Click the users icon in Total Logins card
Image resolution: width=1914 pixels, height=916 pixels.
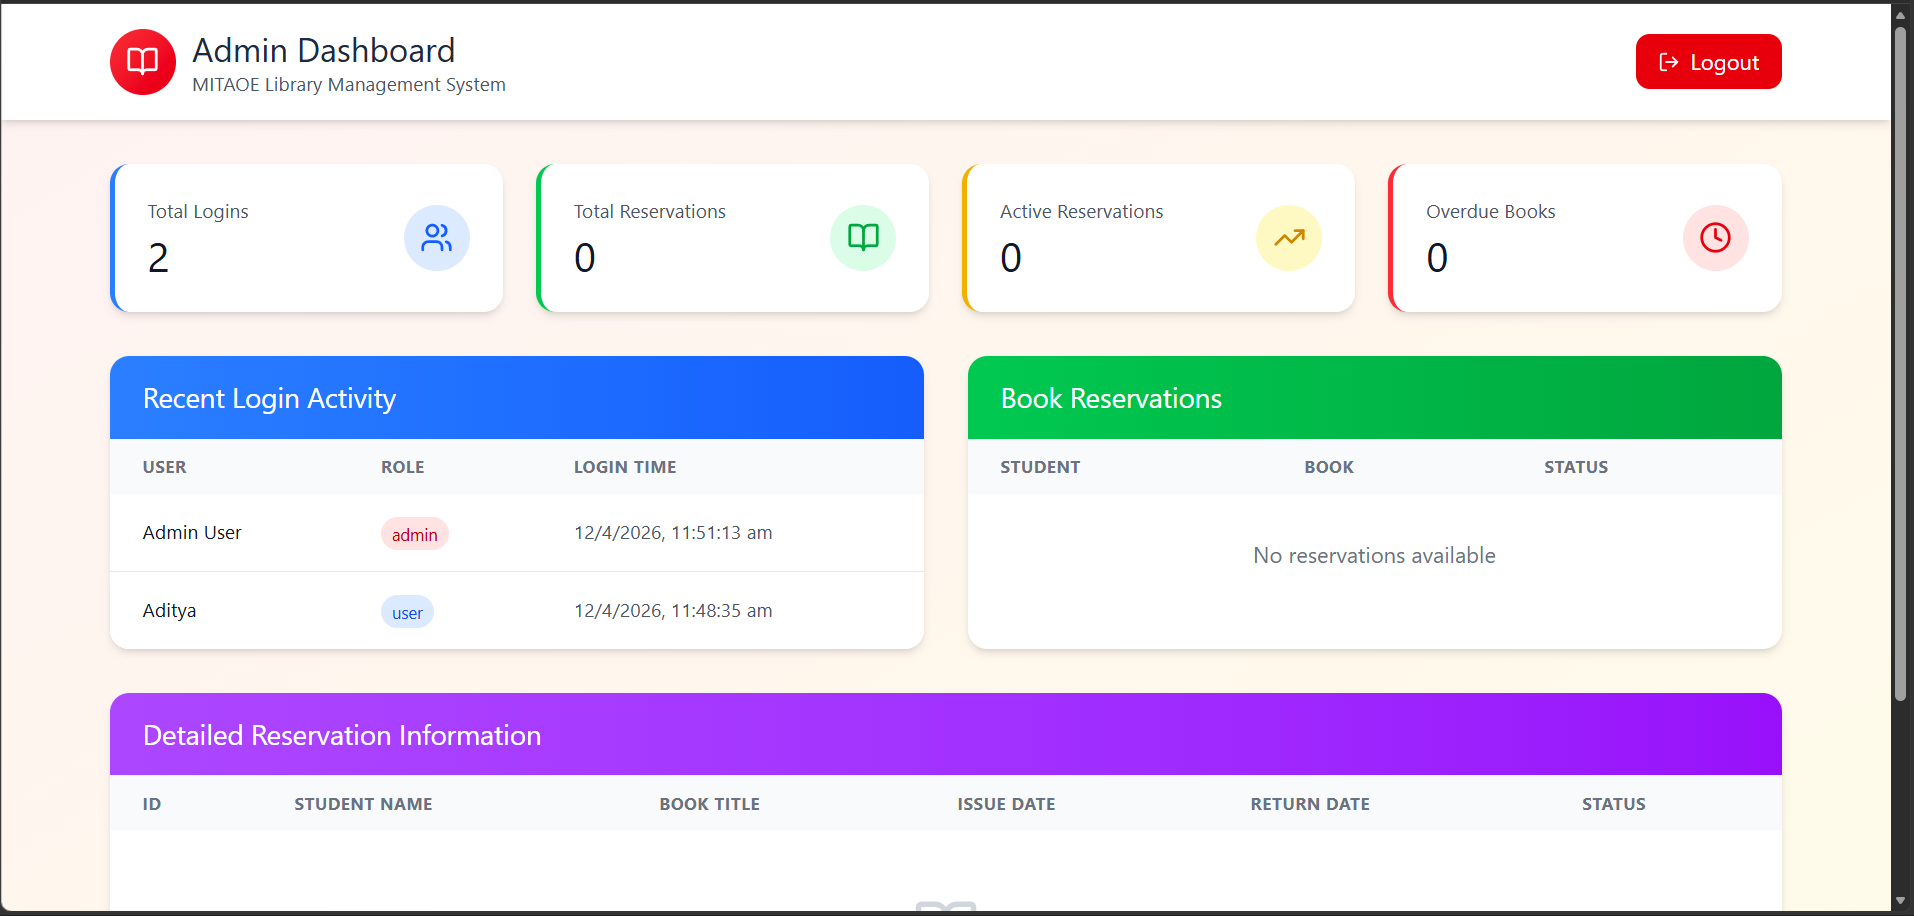(437, 238)
